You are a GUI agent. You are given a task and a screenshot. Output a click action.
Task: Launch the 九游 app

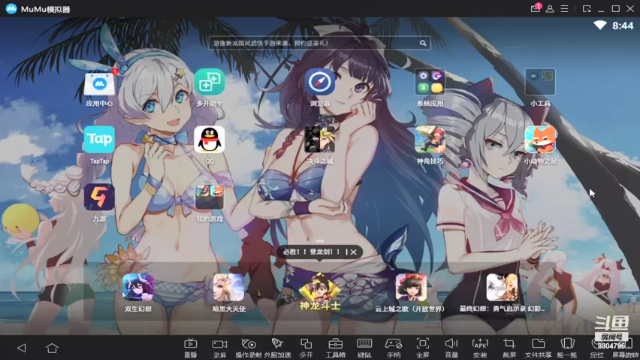pyautogui.click(x=99, y=198)
